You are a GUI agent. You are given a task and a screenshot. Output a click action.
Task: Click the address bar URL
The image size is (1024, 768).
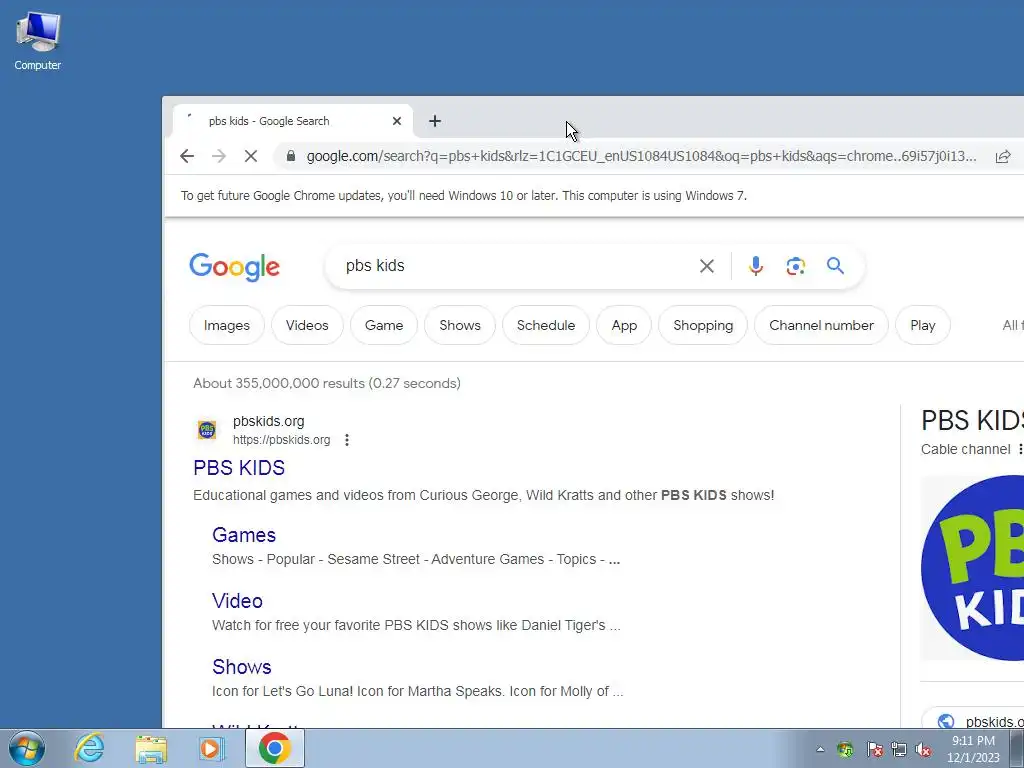[x=641, y=156]
